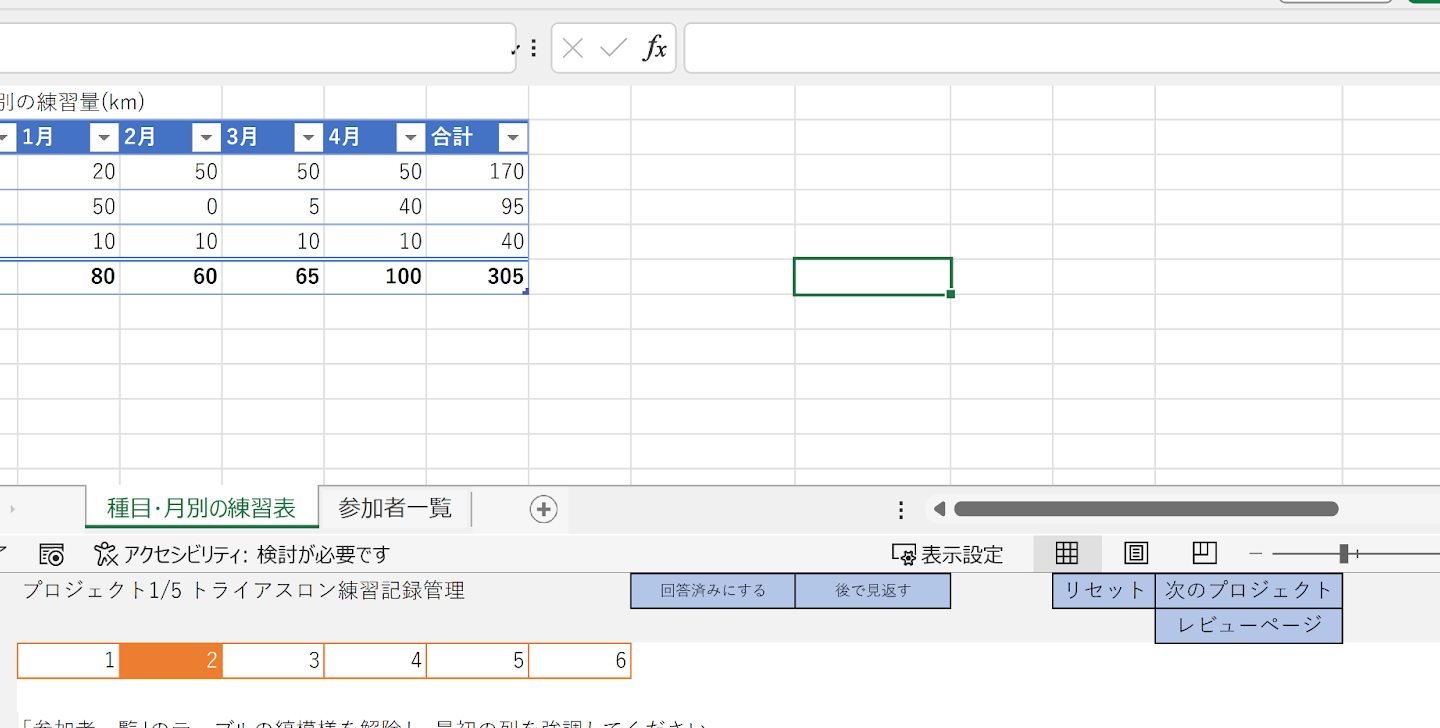Switch to 参加者一覧 sheet tab

(x=395, y=508)
